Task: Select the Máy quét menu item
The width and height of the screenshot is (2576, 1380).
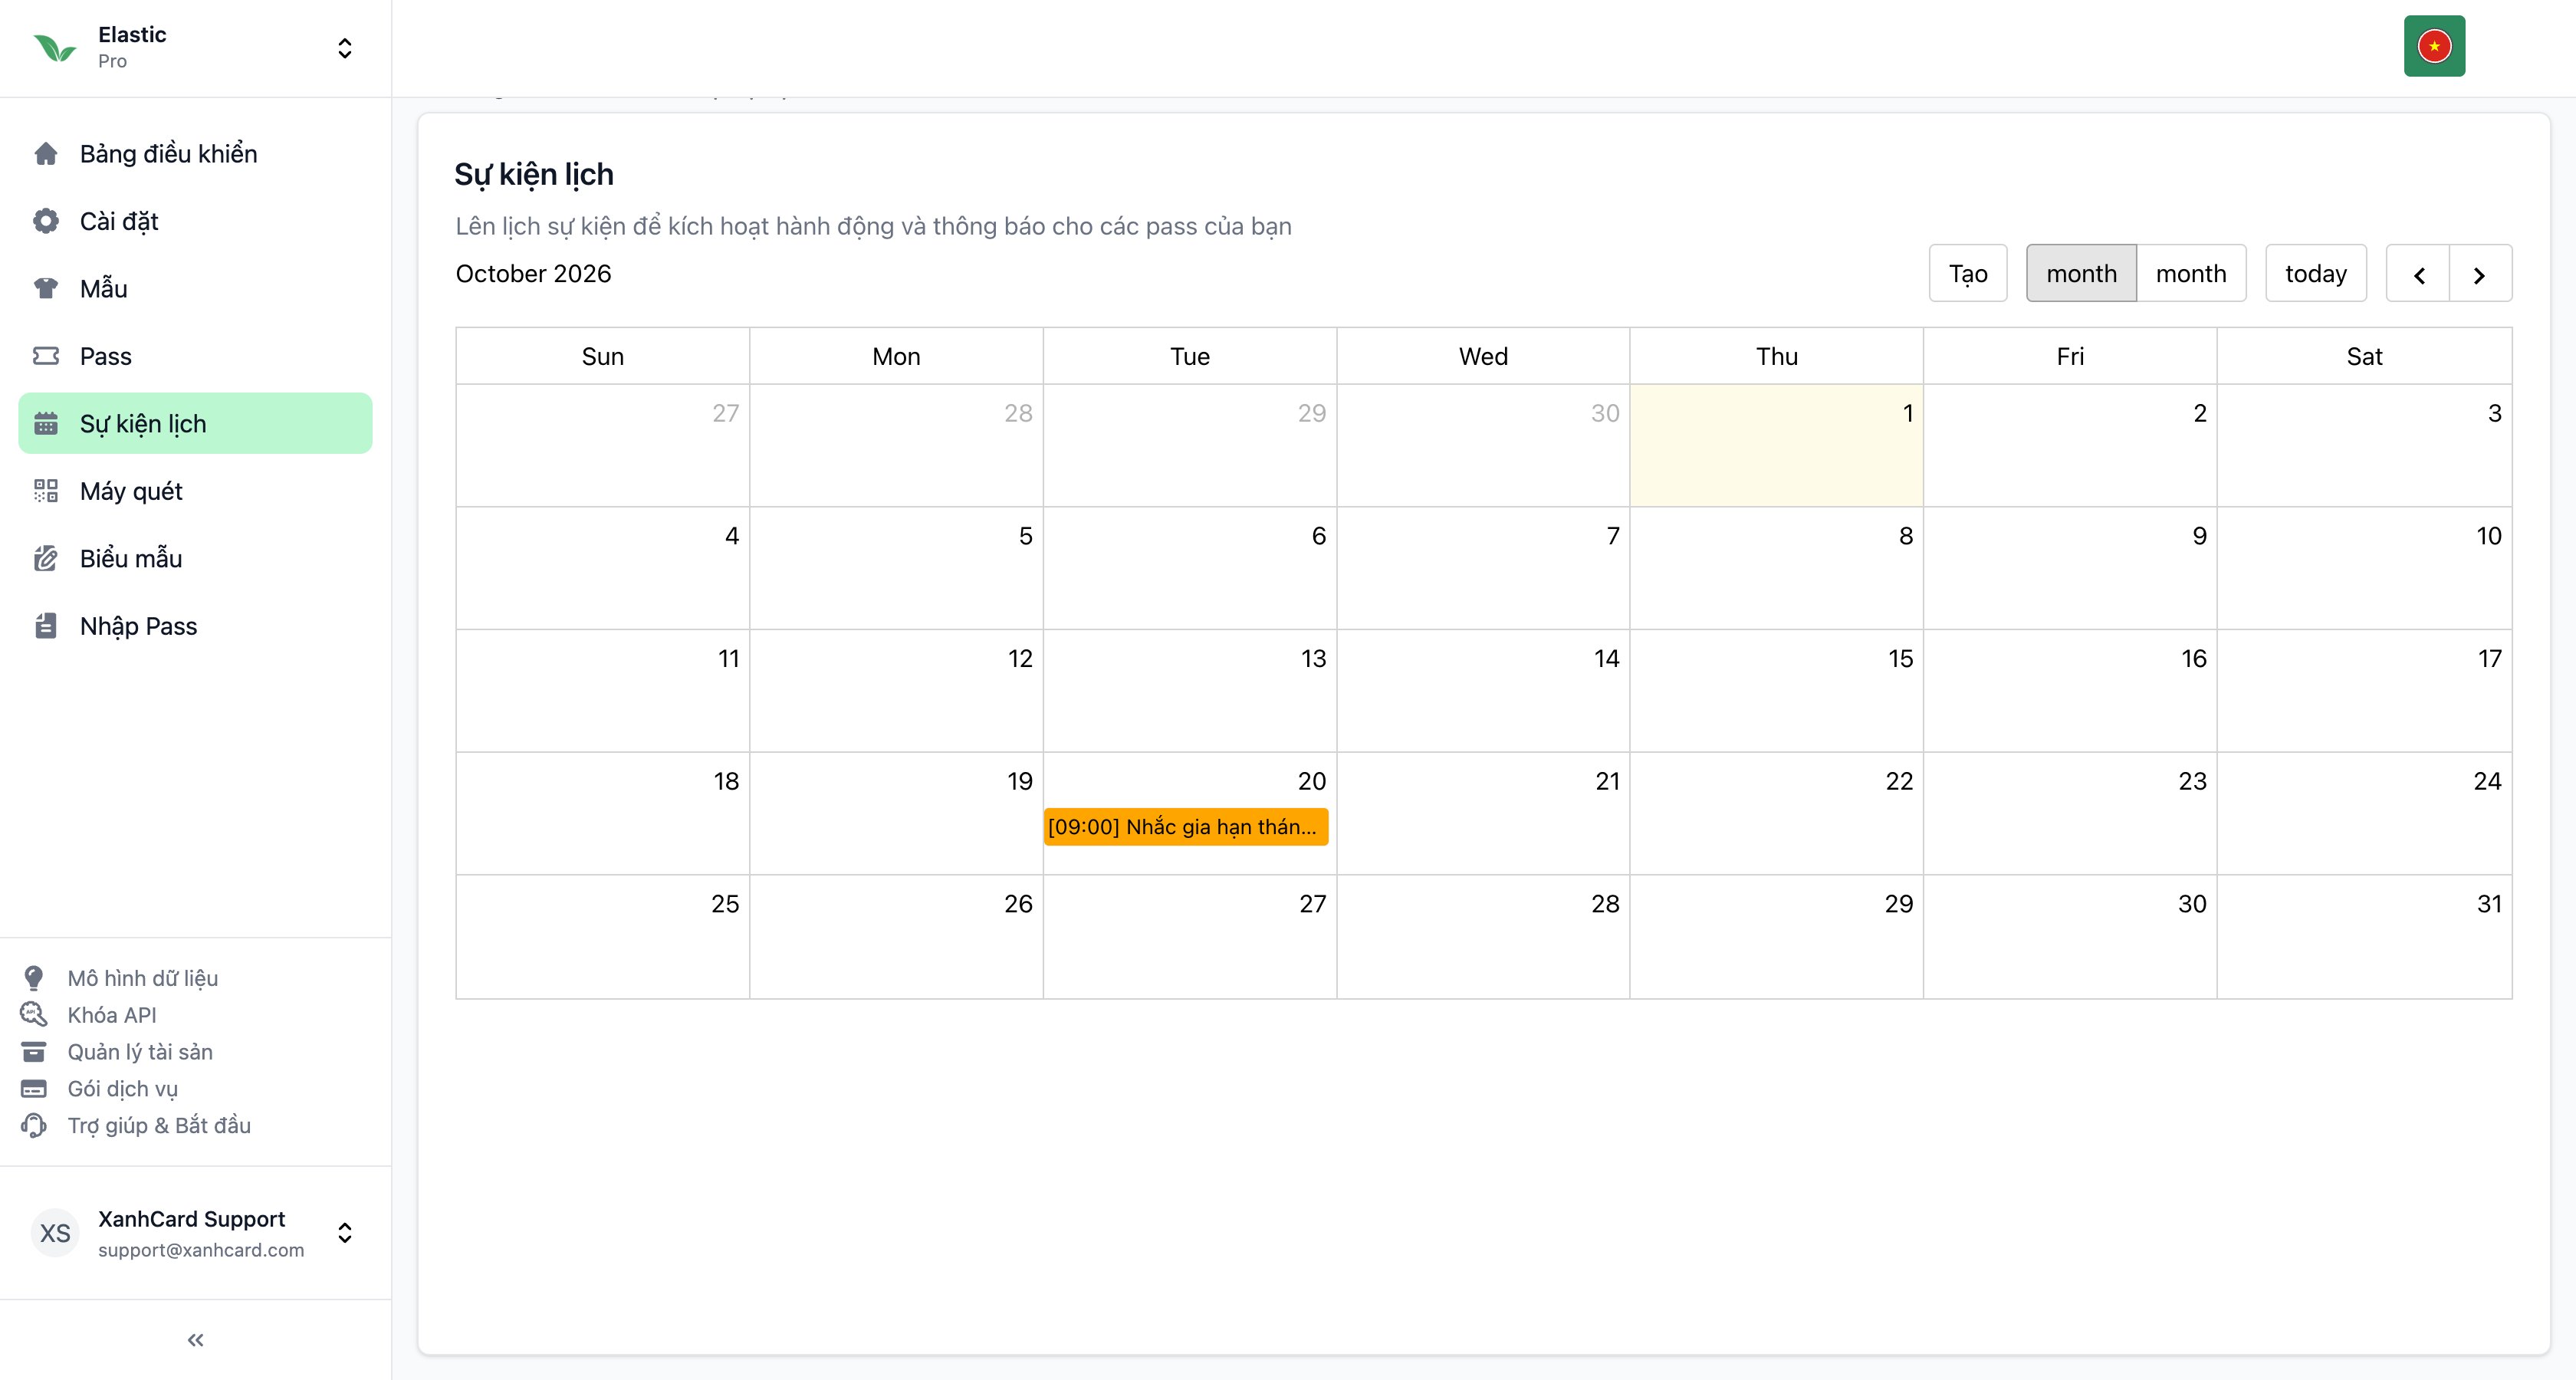Action: click(x=195, y=491)
